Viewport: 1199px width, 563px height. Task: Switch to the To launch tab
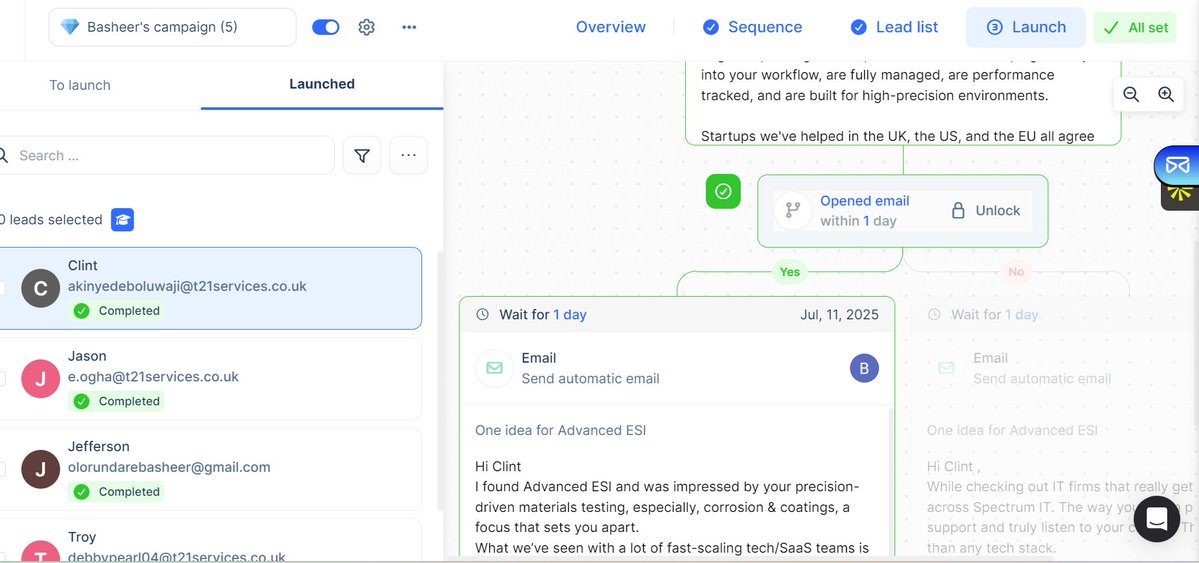click(80, 85)
